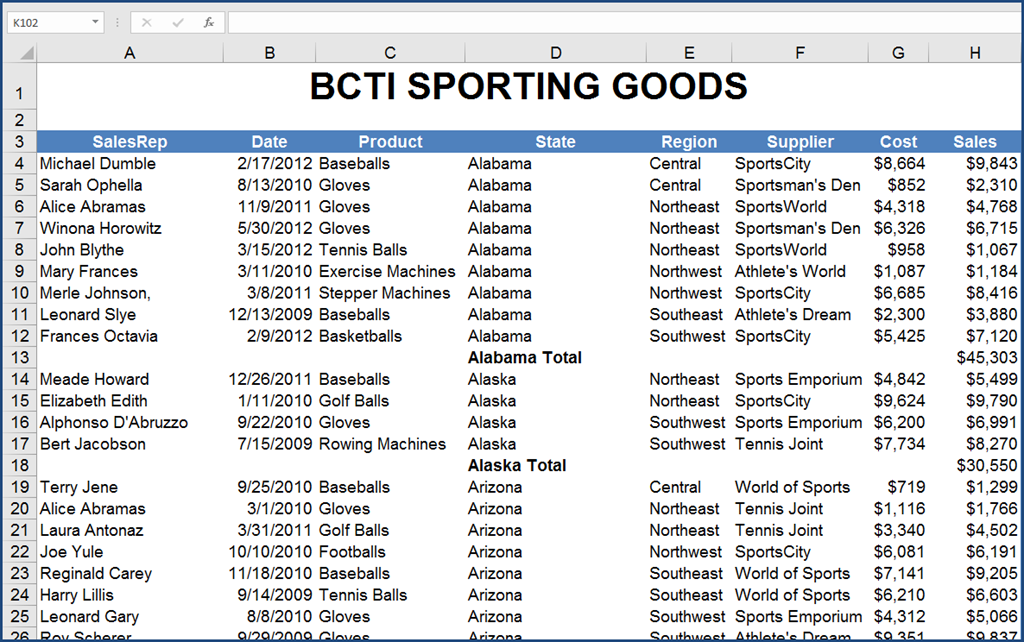Select row 18 header
This screenshot has width=1024, height=642.
(19, 466)
